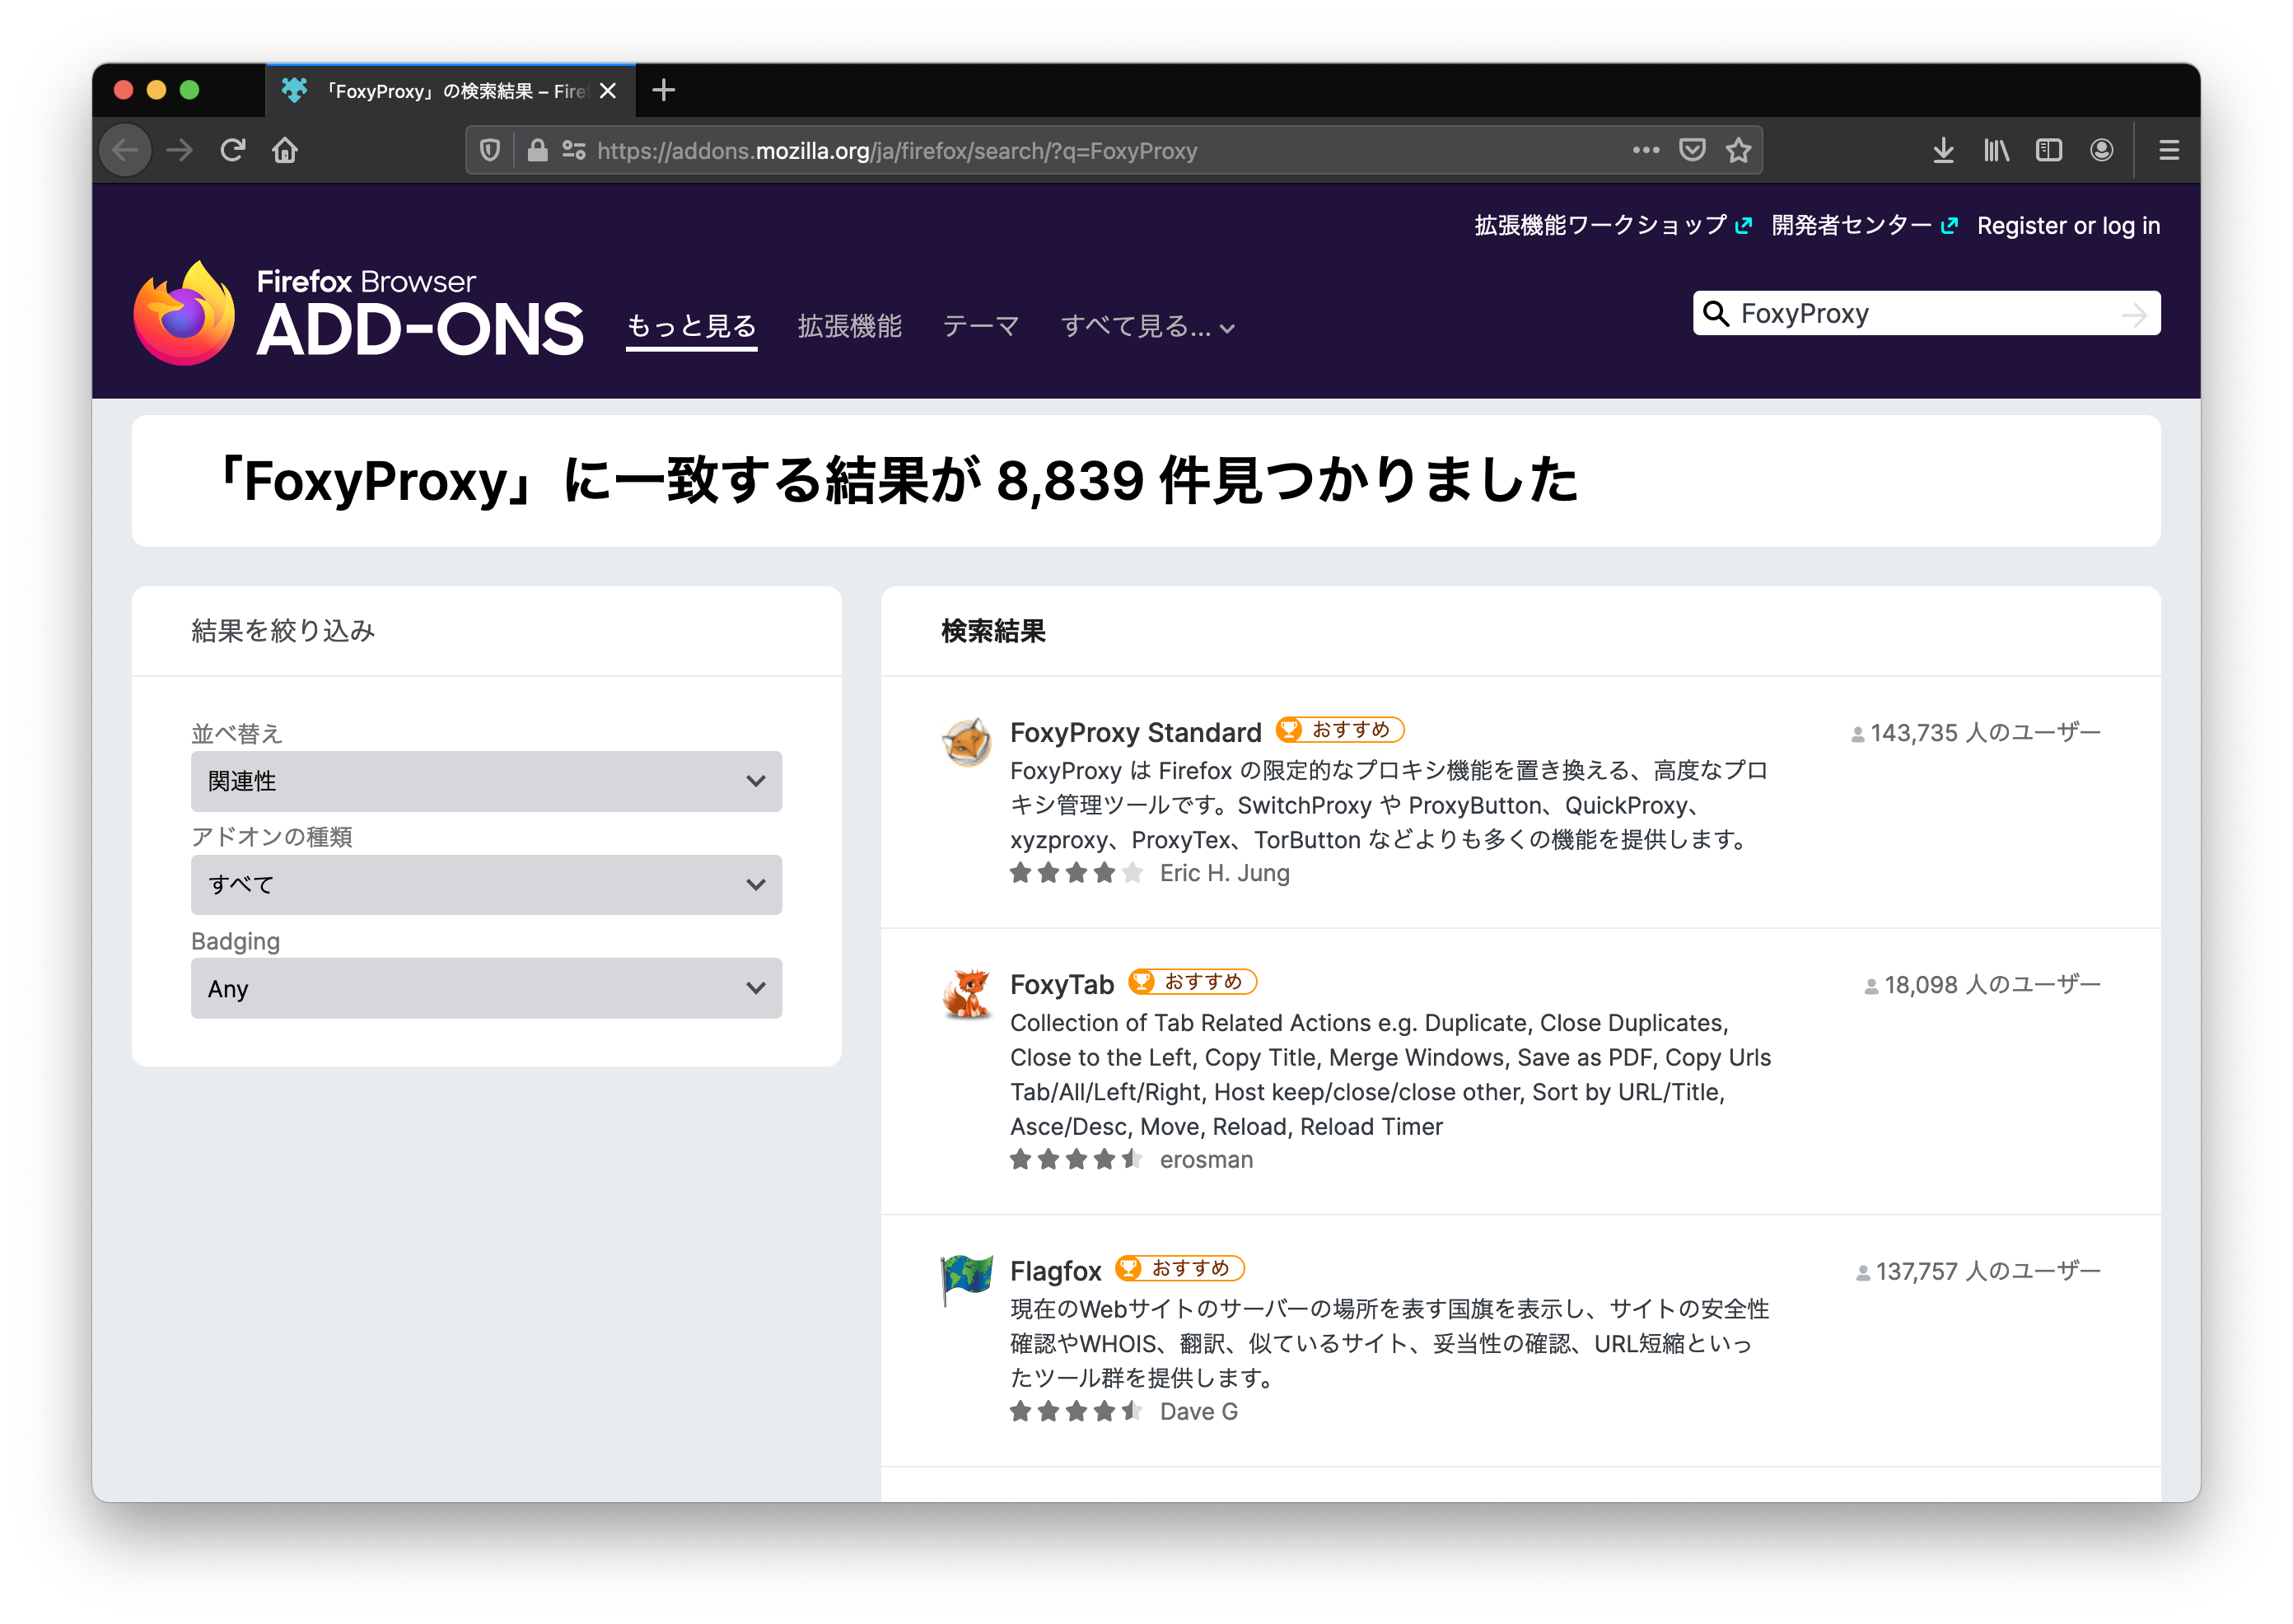Viewport: 2293px width, 1624px height.
Task: Save page to Pocket icon
Action: pos(1692,151)
